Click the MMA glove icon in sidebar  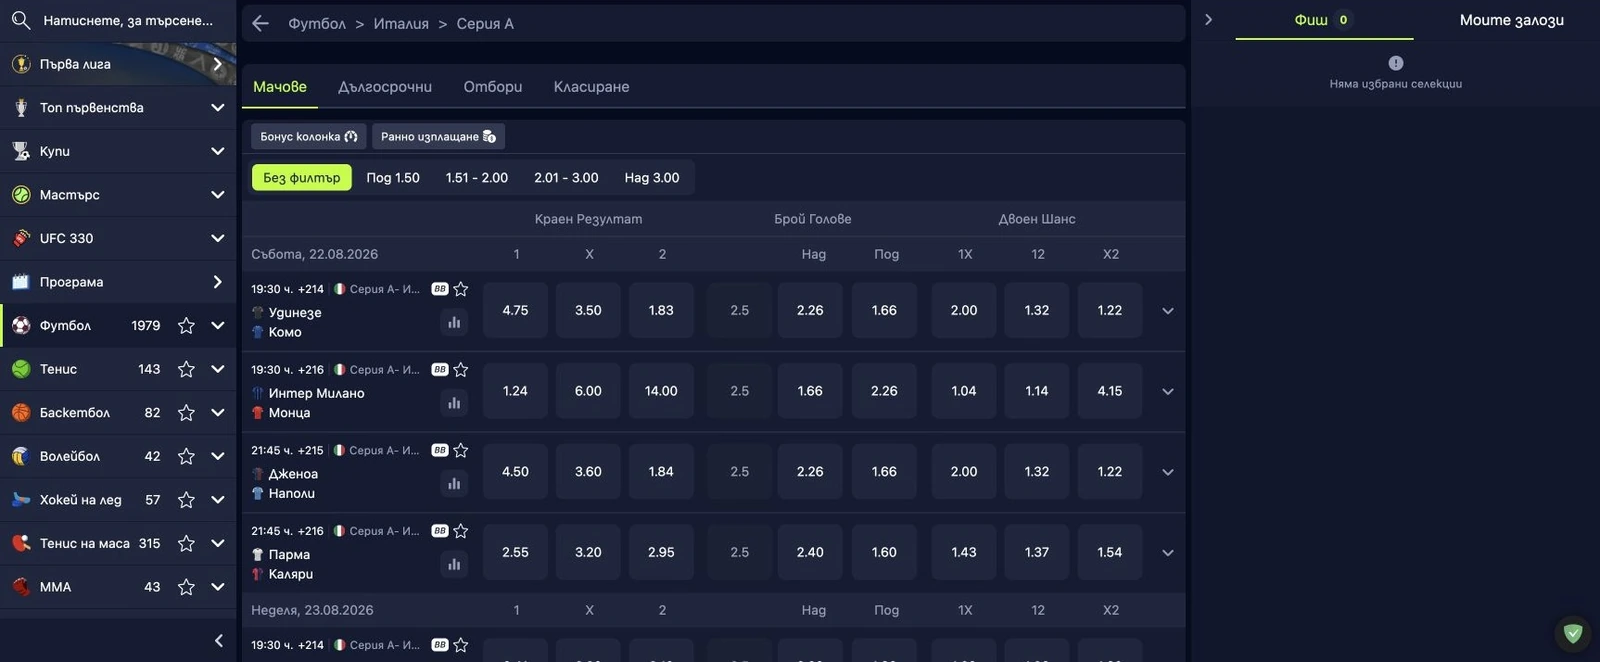pyautogui.click(x=21, y=587)
